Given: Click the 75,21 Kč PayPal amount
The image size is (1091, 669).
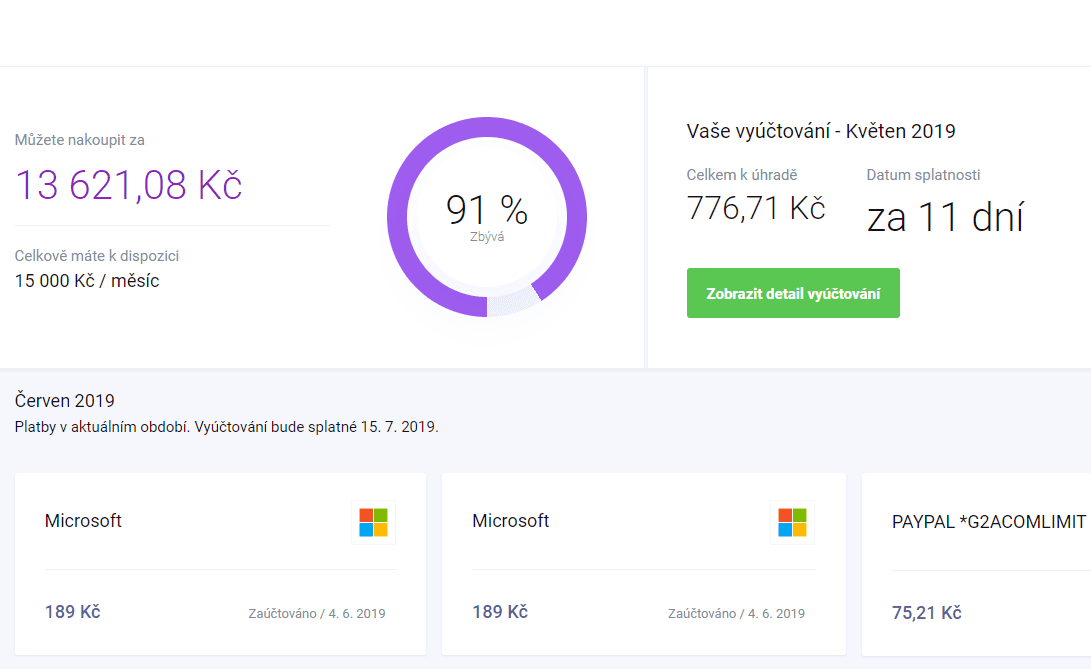Looking at the screenshot, I should click(927, 613).
